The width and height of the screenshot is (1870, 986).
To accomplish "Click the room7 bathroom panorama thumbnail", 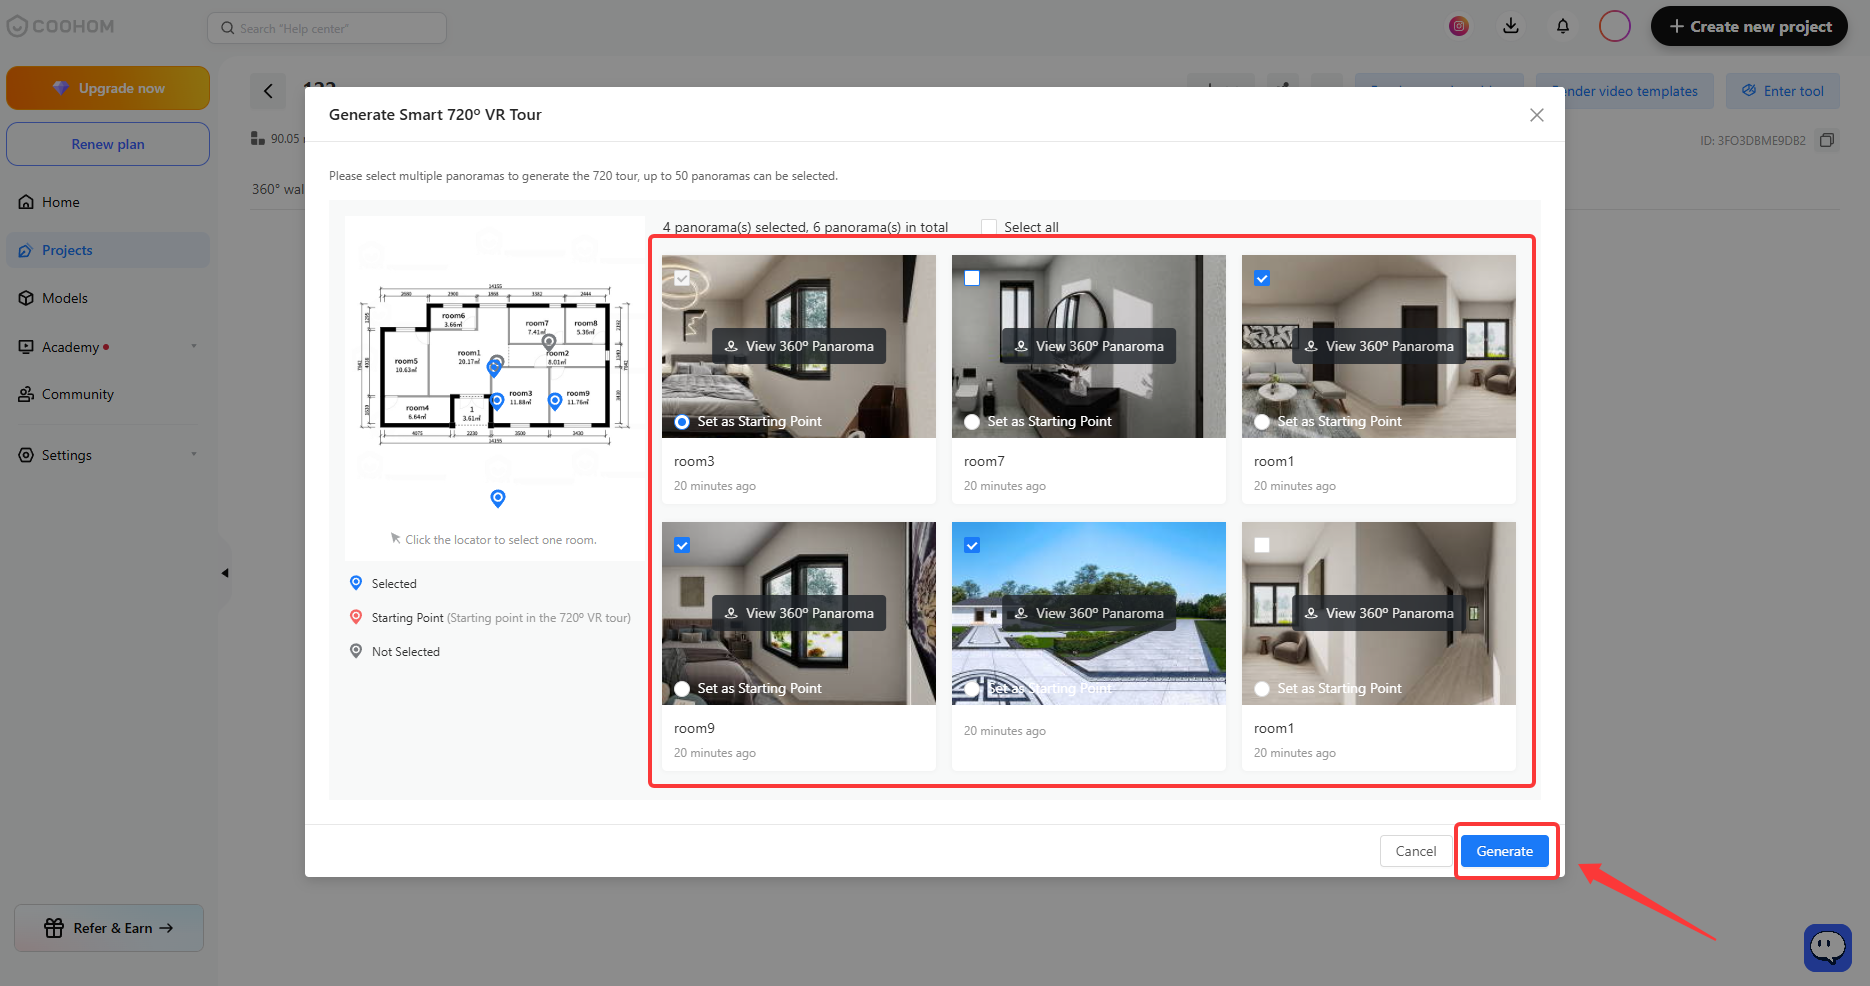I will tap(1089, 346).
